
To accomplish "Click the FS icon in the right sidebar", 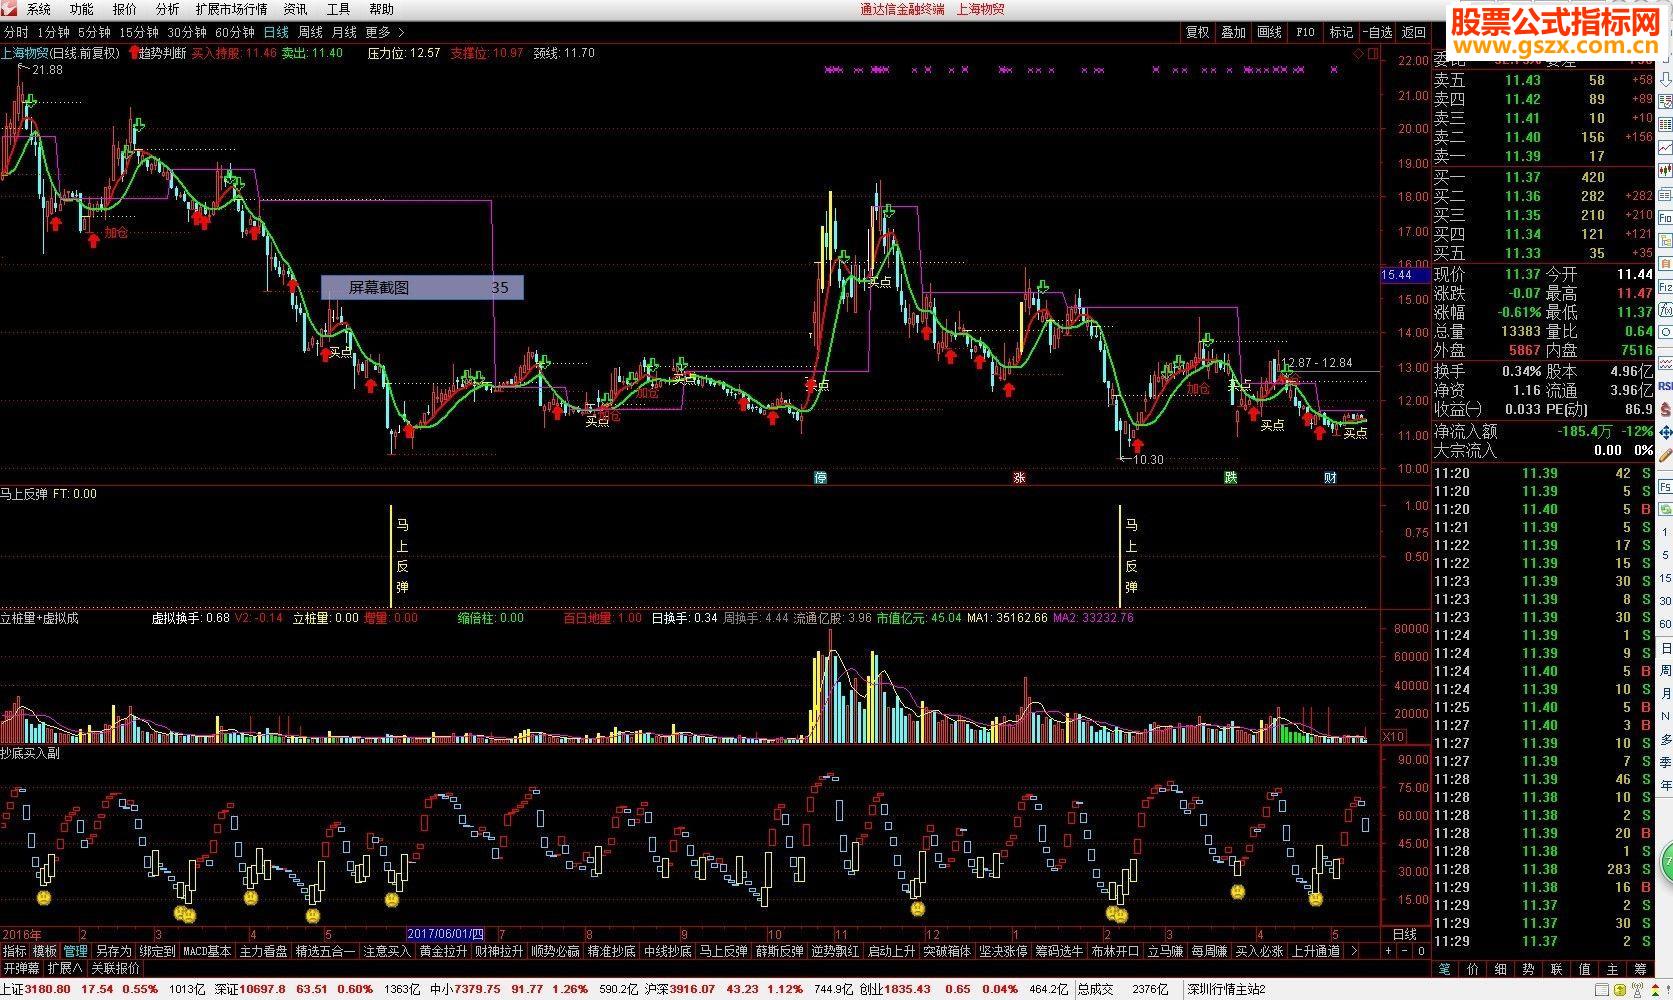I will tap(1665, 486).
